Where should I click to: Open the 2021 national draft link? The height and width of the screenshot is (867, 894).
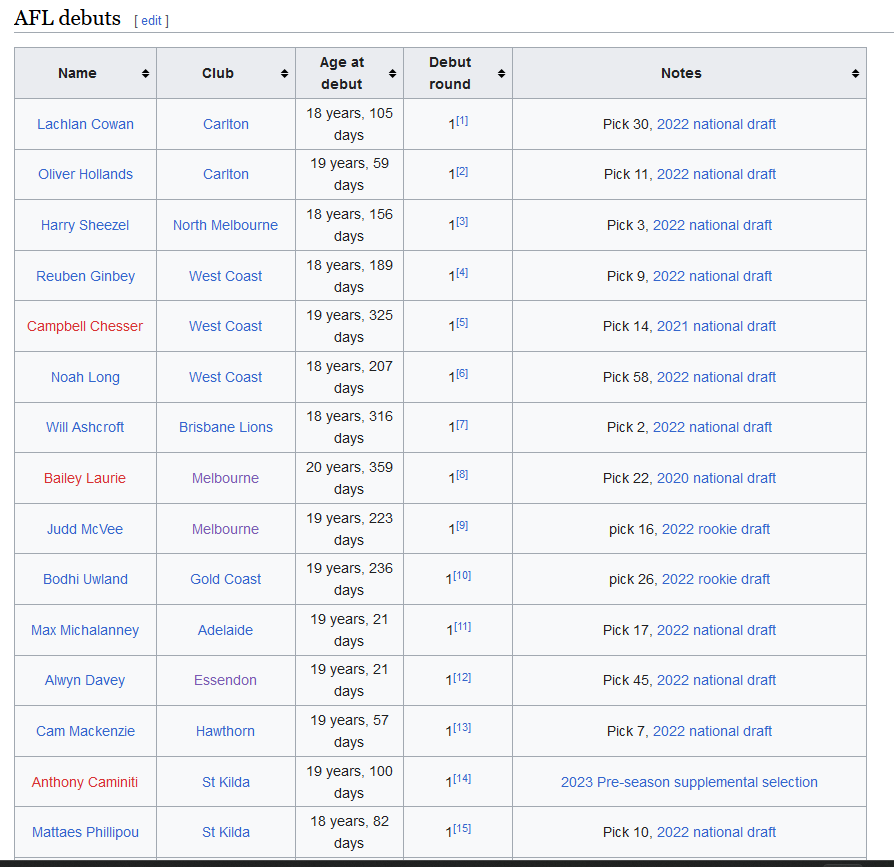click(x=716, y=326)
